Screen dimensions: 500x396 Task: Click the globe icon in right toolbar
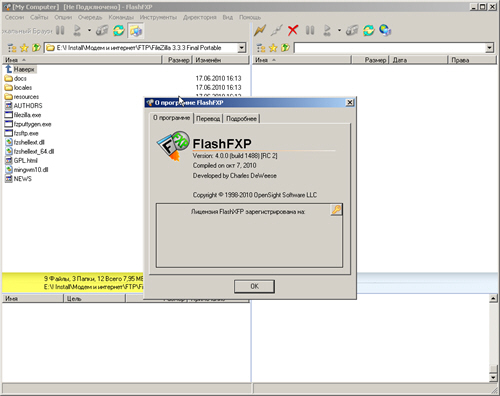pyautogui.click(x=385, y=31)
